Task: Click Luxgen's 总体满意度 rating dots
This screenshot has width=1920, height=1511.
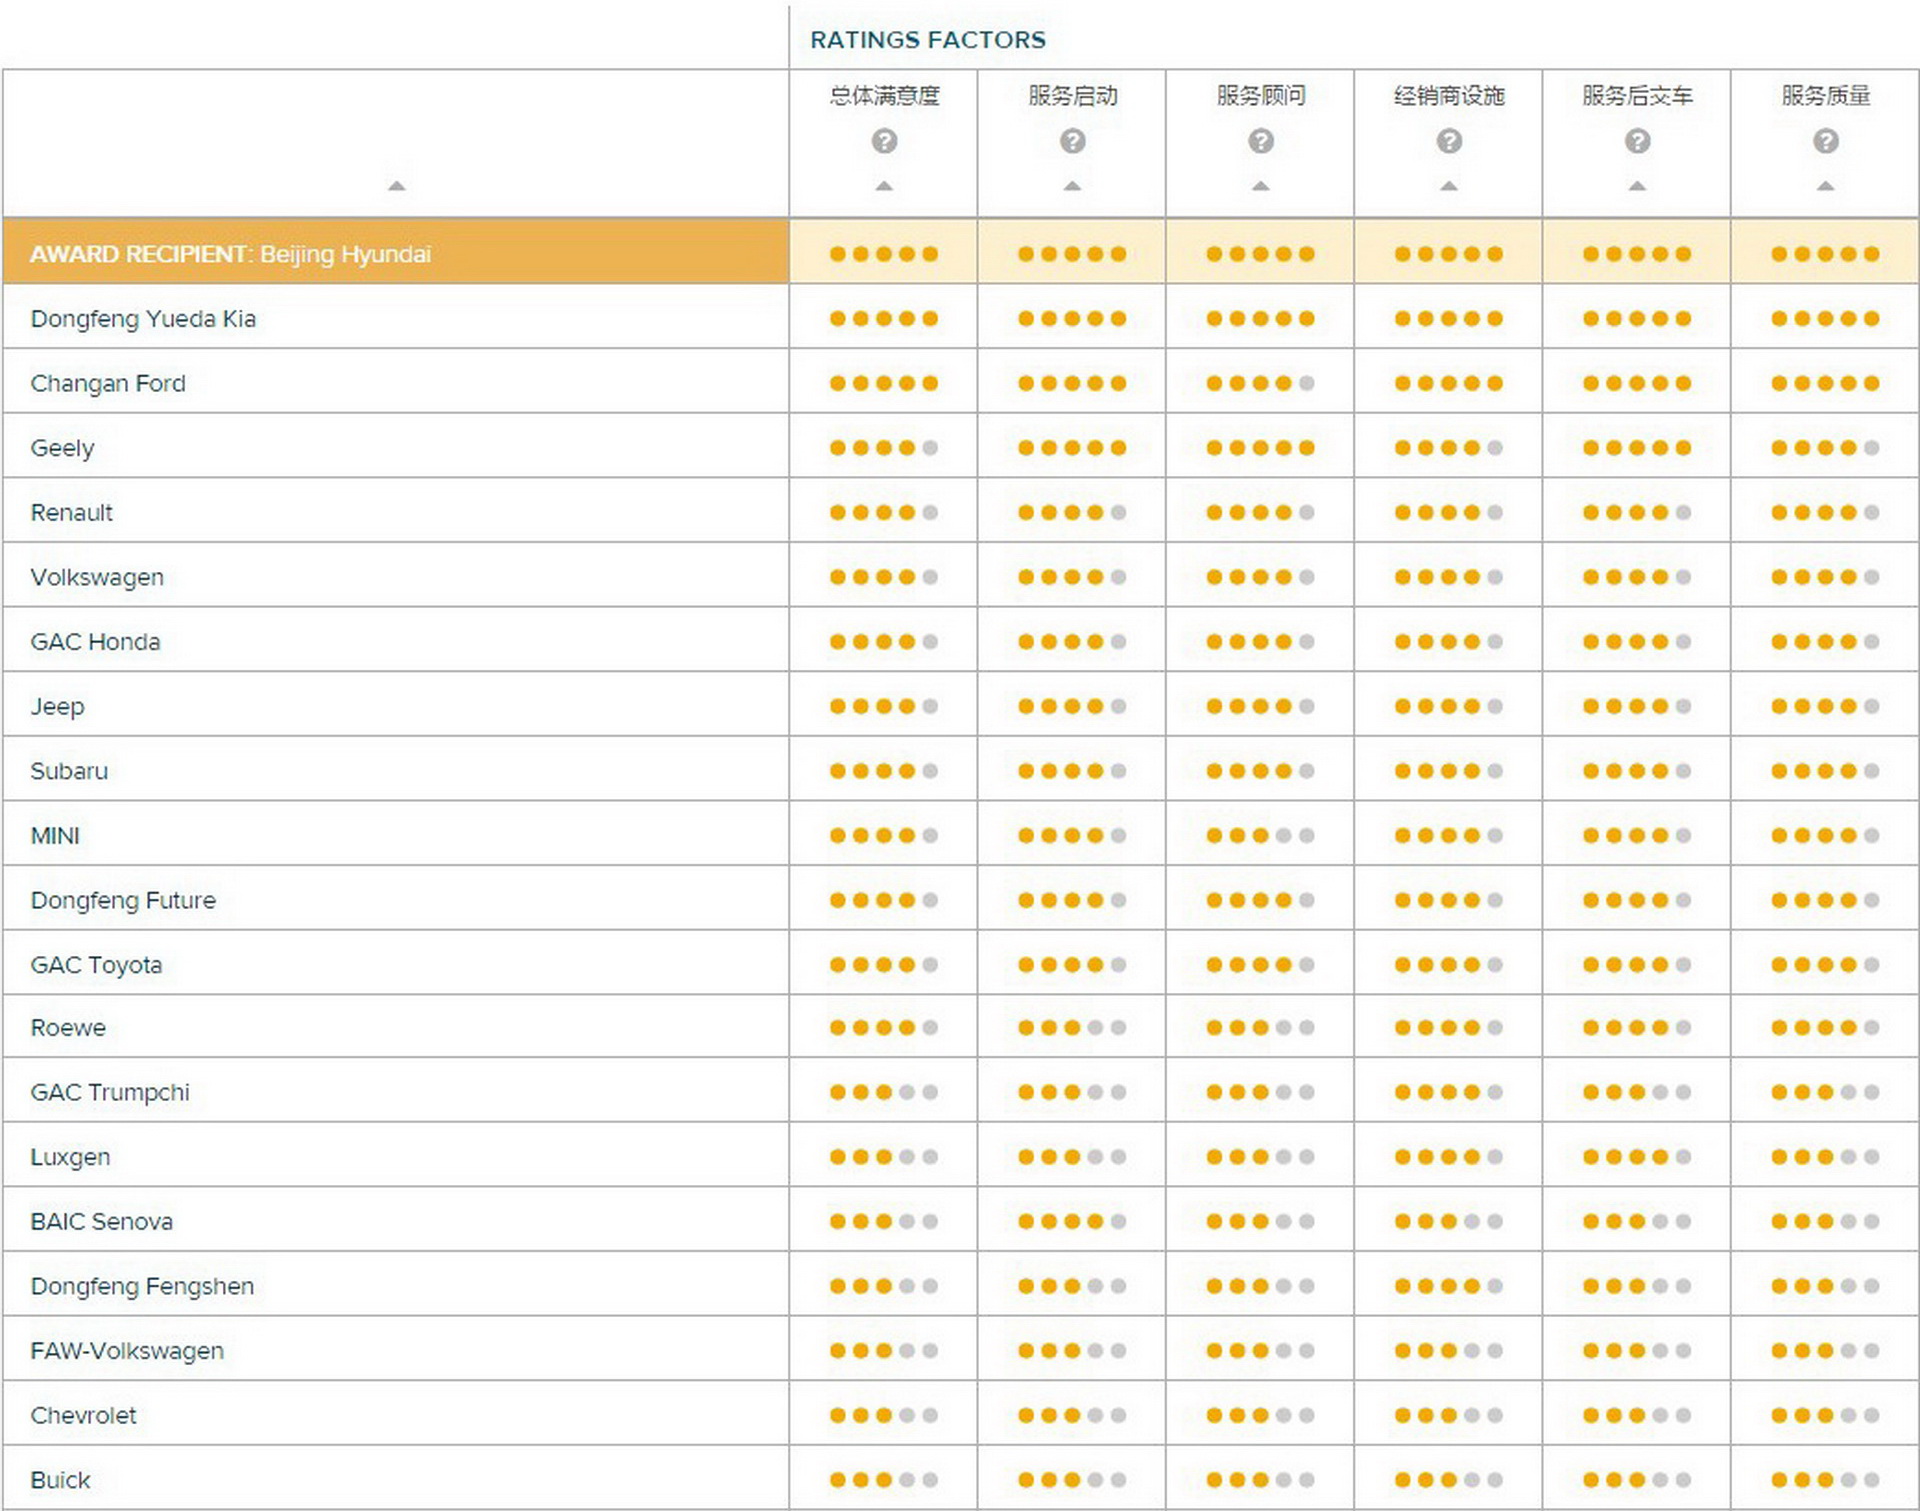Action: (x=884, y=1157)
